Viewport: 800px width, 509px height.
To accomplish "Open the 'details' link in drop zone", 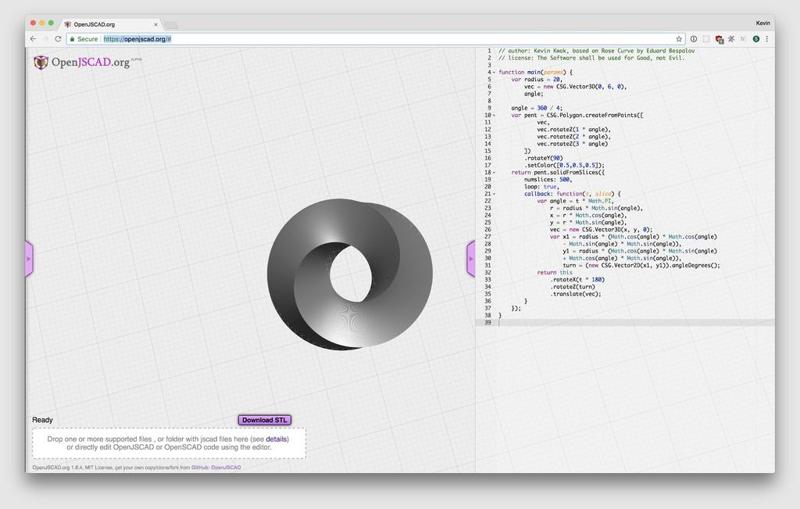I will click(276, 439).
